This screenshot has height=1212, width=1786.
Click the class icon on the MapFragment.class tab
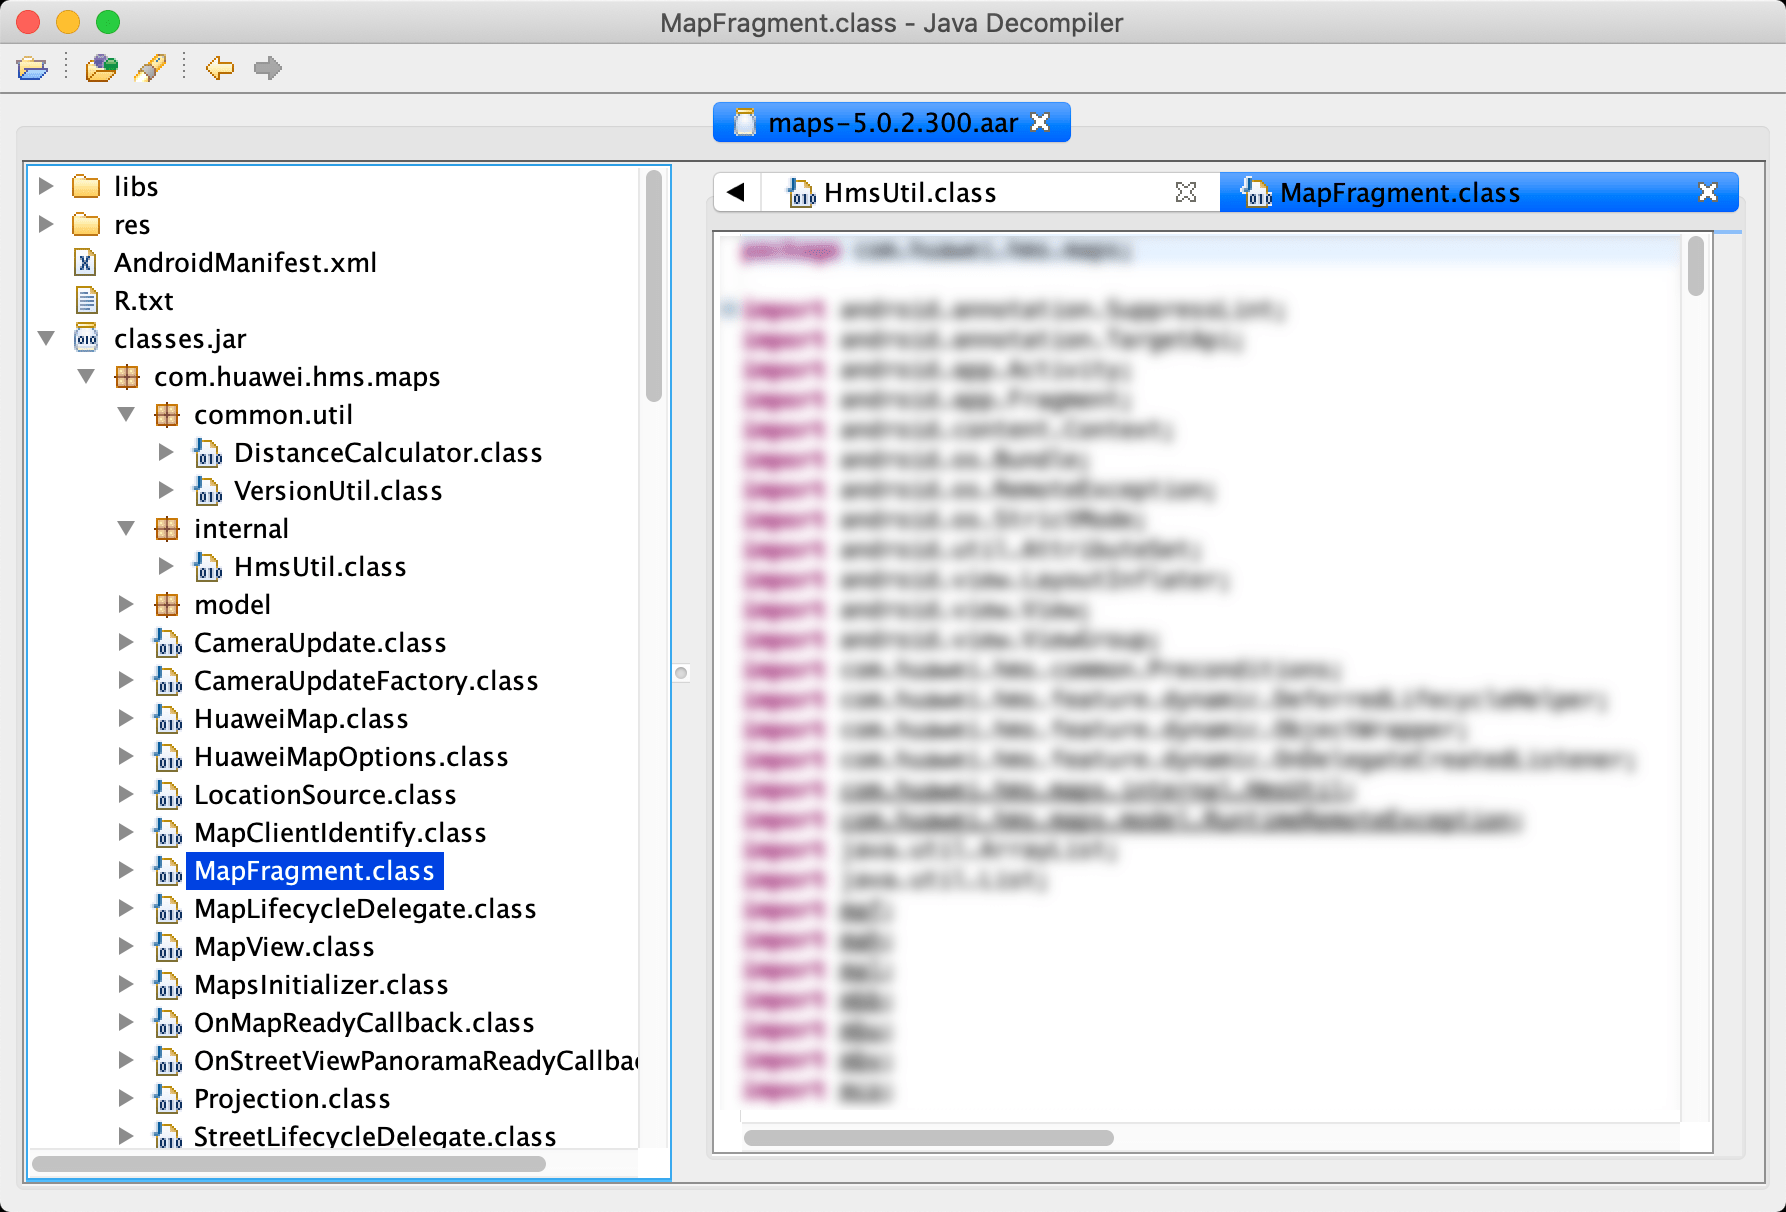point(1256,192)
